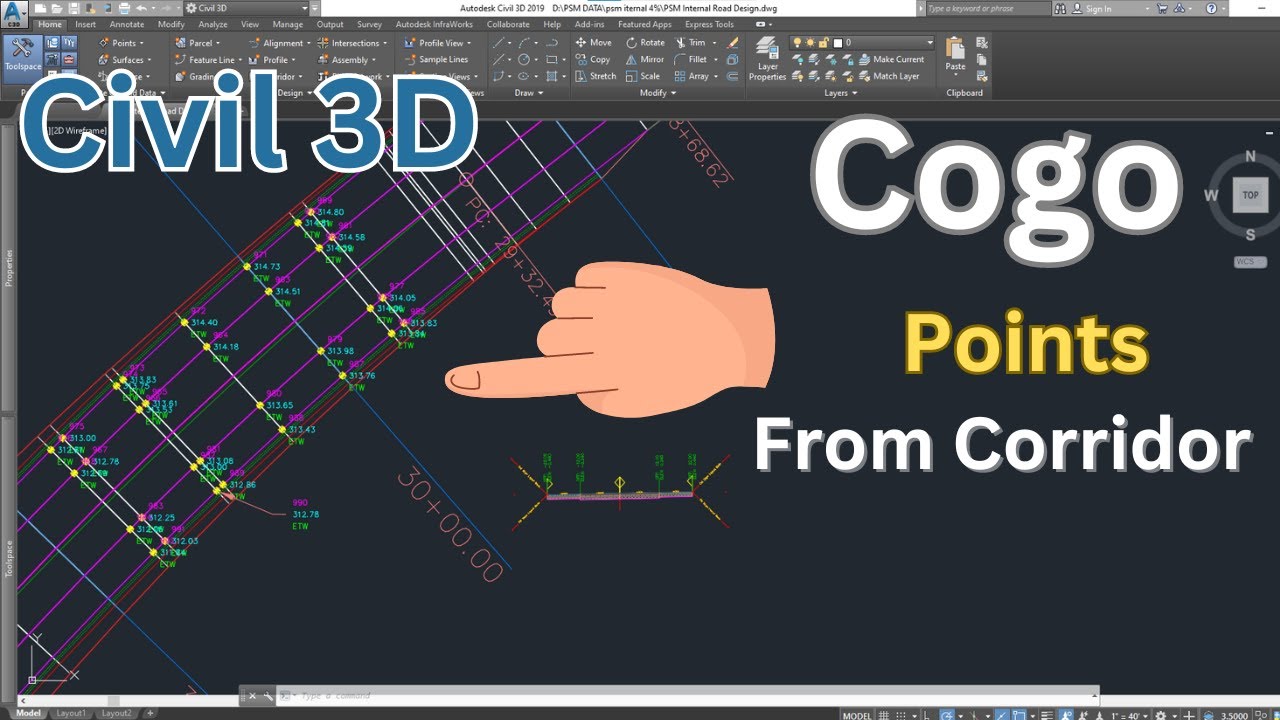Select the Trim tool
Screen dimensions: 1280x720
point(690,43)
